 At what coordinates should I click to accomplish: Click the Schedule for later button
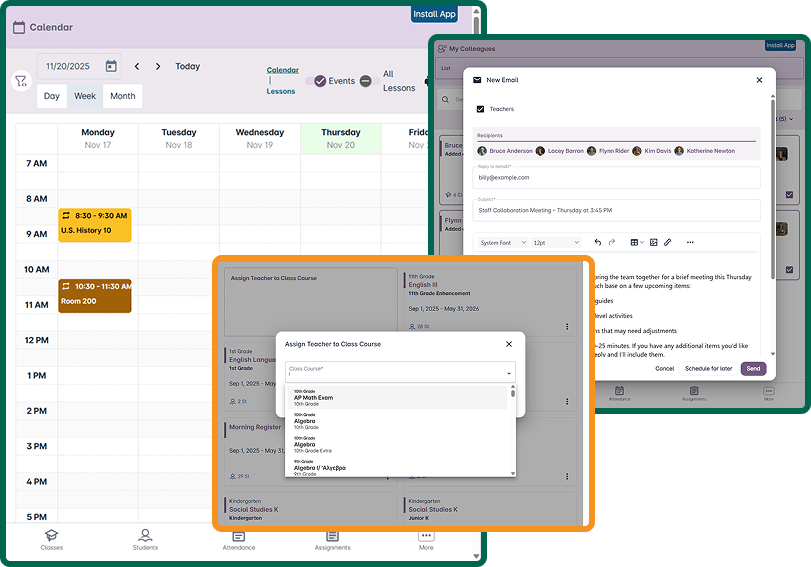708,368
